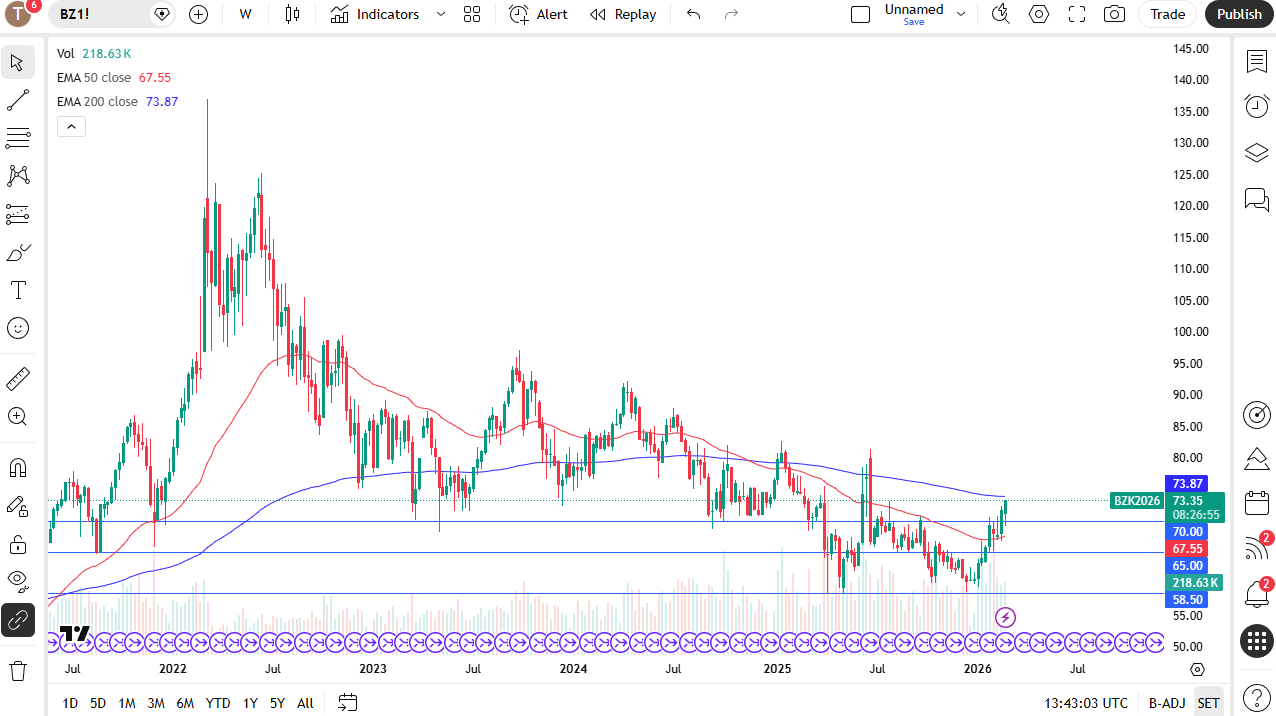Open the emoji icons tool

pos(18,328)
